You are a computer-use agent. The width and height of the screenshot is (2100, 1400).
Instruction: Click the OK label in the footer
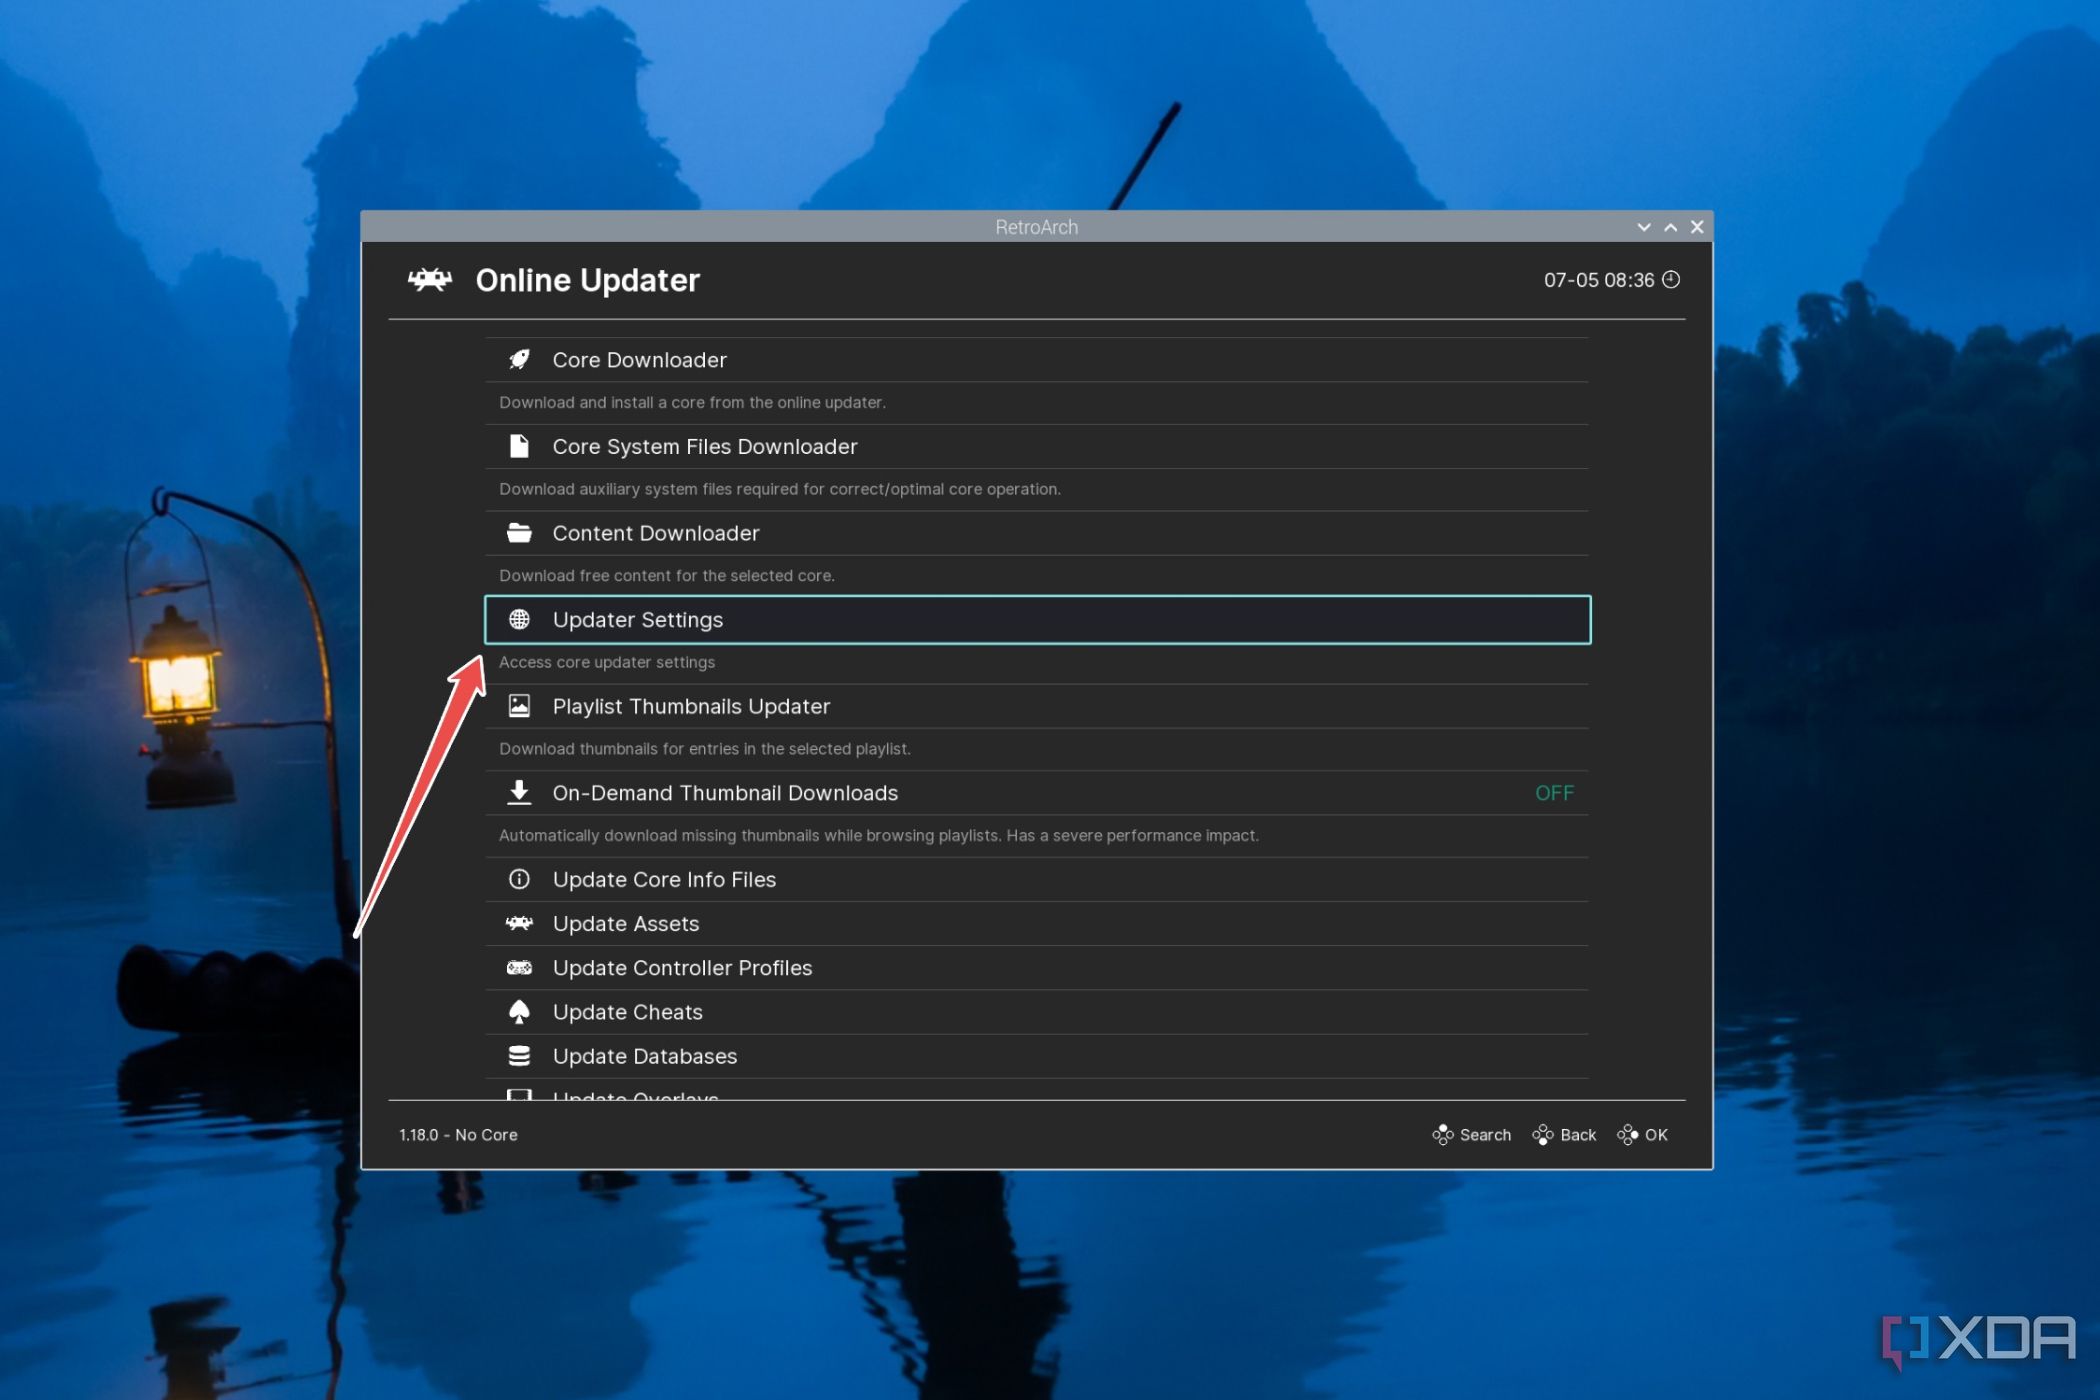click(1656, 1135)
